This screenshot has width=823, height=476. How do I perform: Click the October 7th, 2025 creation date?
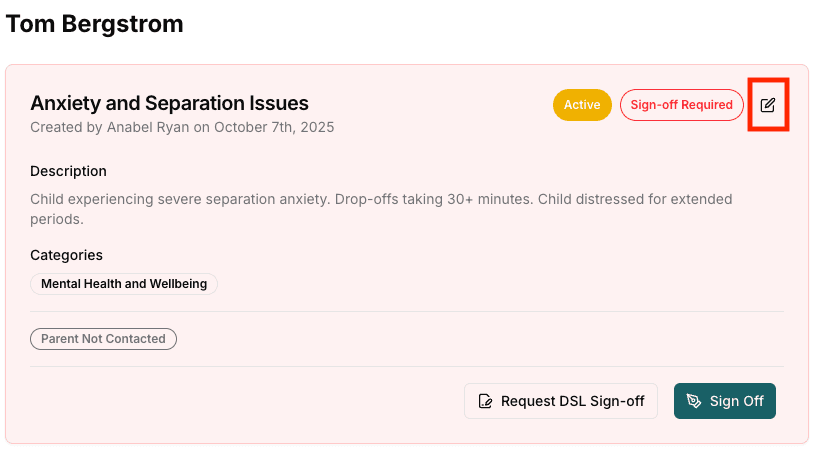(274, 128)
